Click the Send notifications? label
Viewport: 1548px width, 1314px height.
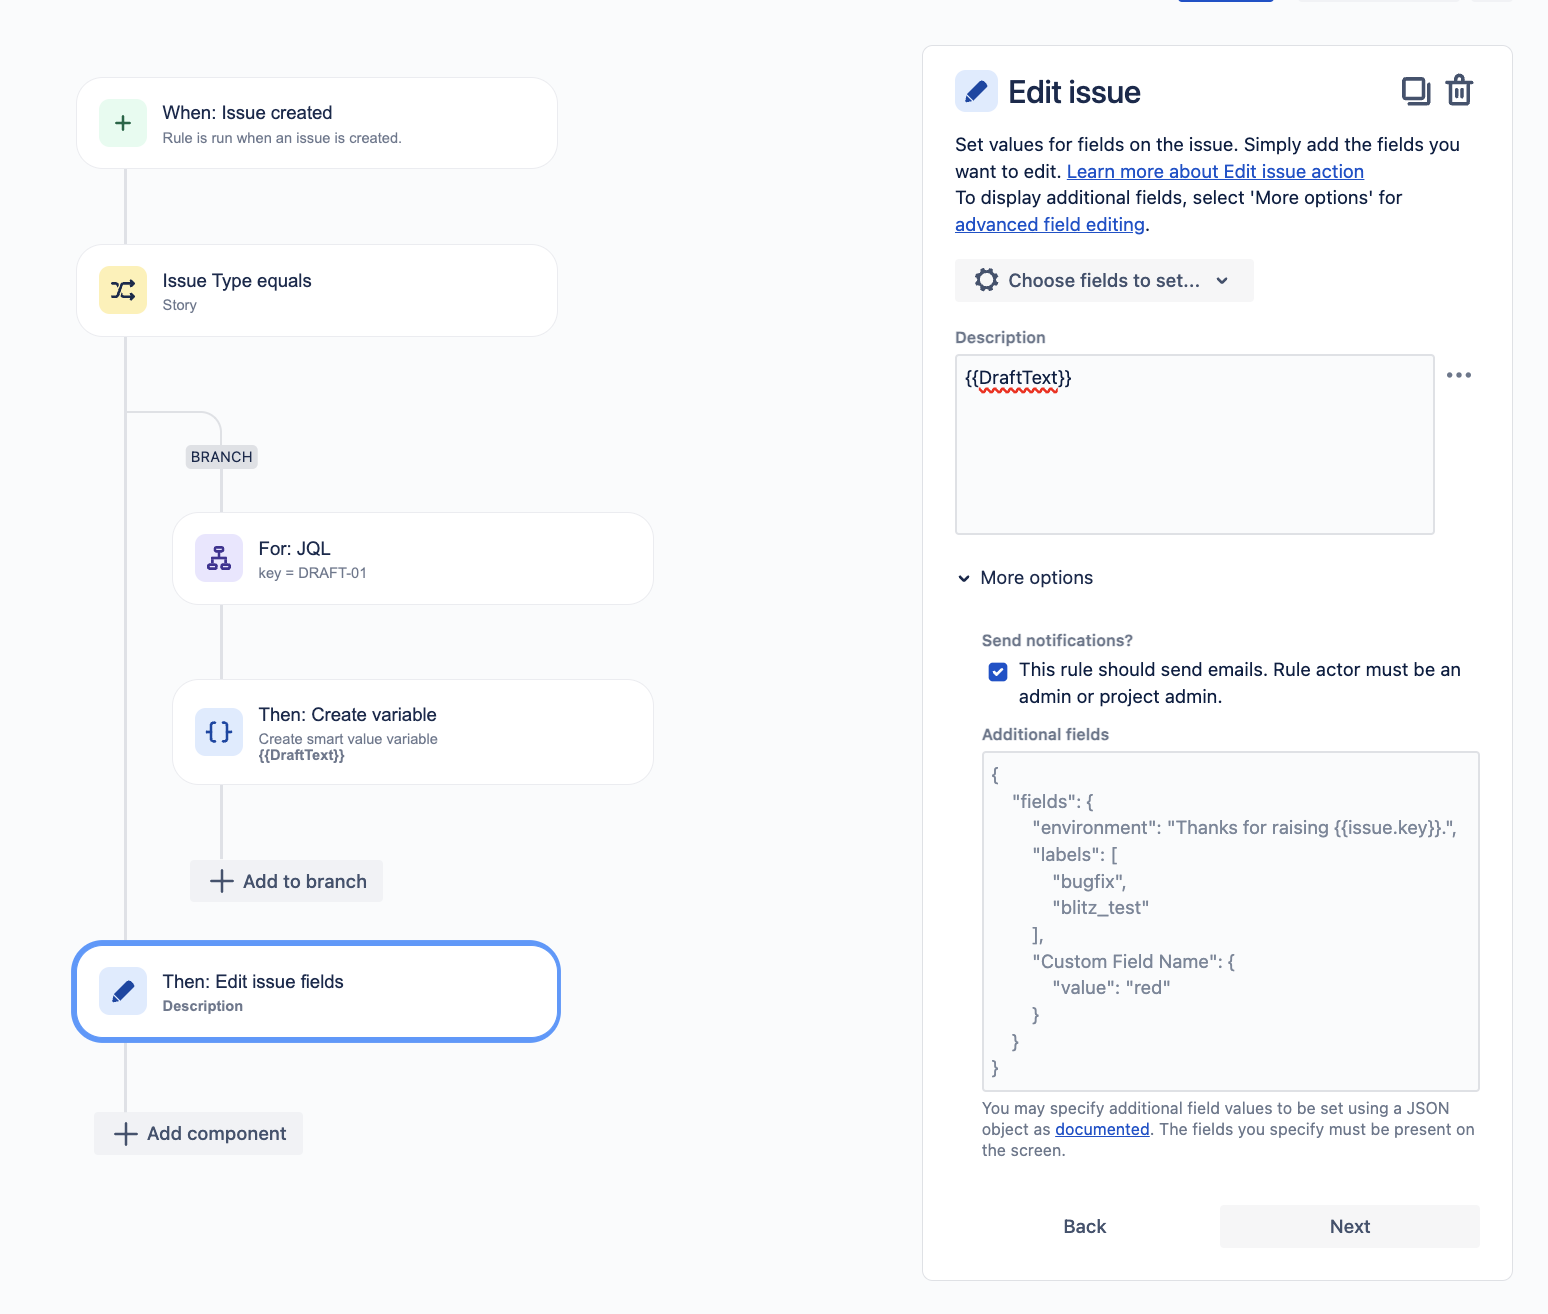[1057, 640]
